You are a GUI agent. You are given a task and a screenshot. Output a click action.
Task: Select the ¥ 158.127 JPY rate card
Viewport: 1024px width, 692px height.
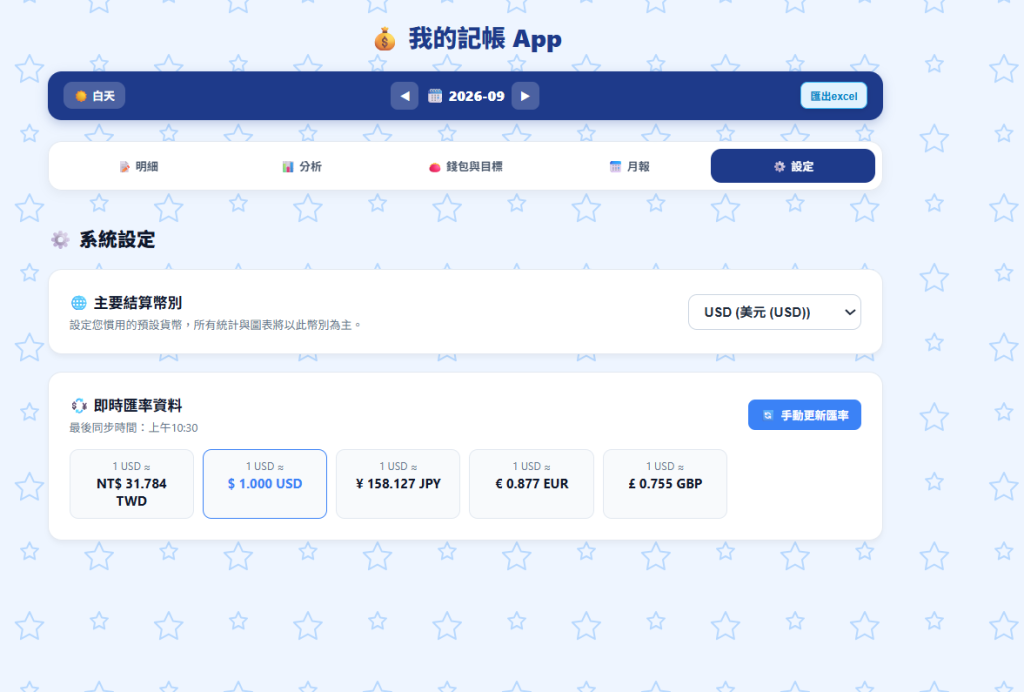[398, 484]
